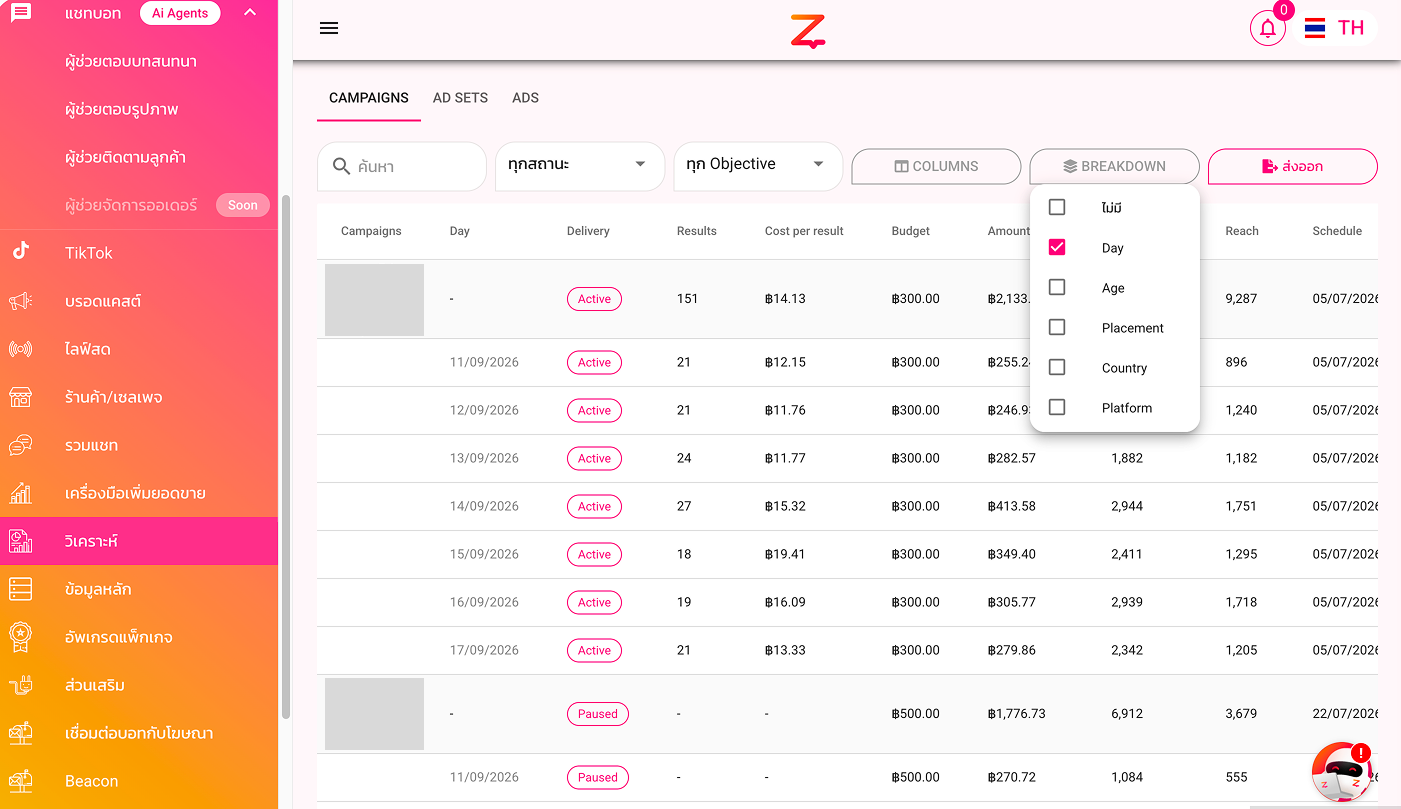
Task: Click the ส่งออก export button
Action: [1293, 166]
